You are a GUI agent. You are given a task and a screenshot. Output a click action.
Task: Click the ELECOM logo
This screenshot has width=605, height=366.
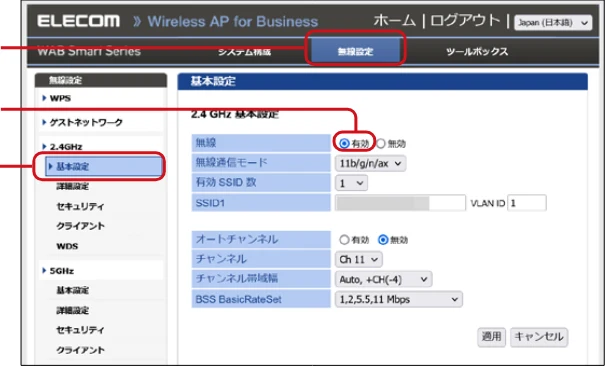(x=78, y=21)
